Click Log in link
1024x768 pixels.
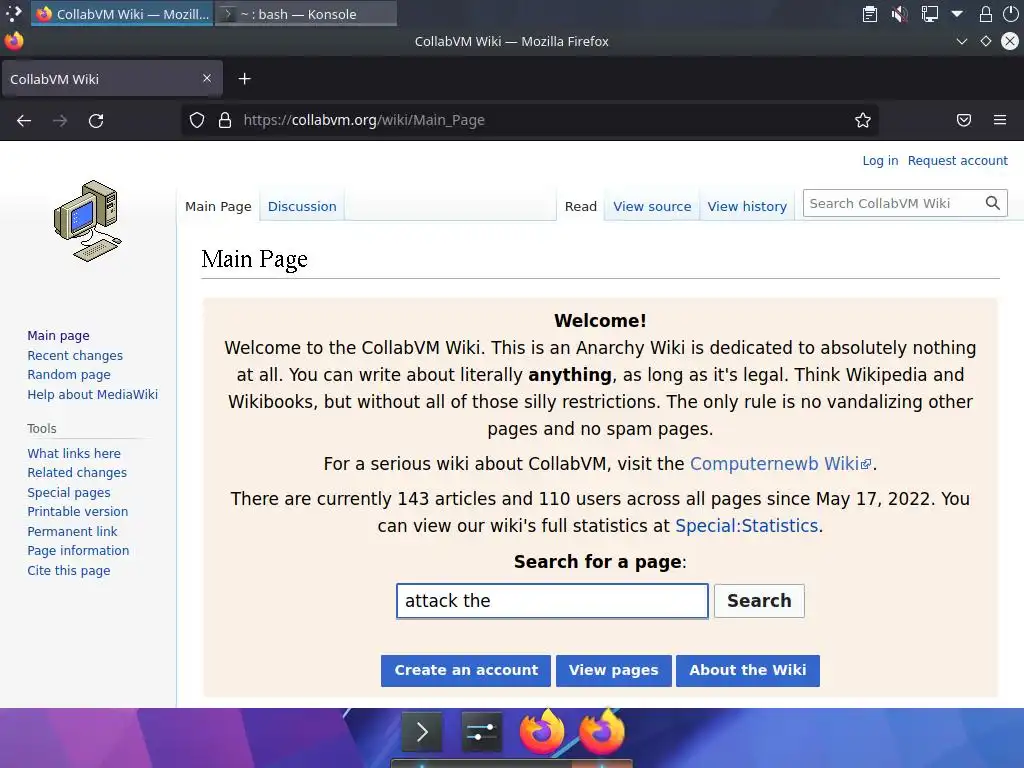[880, 161]
